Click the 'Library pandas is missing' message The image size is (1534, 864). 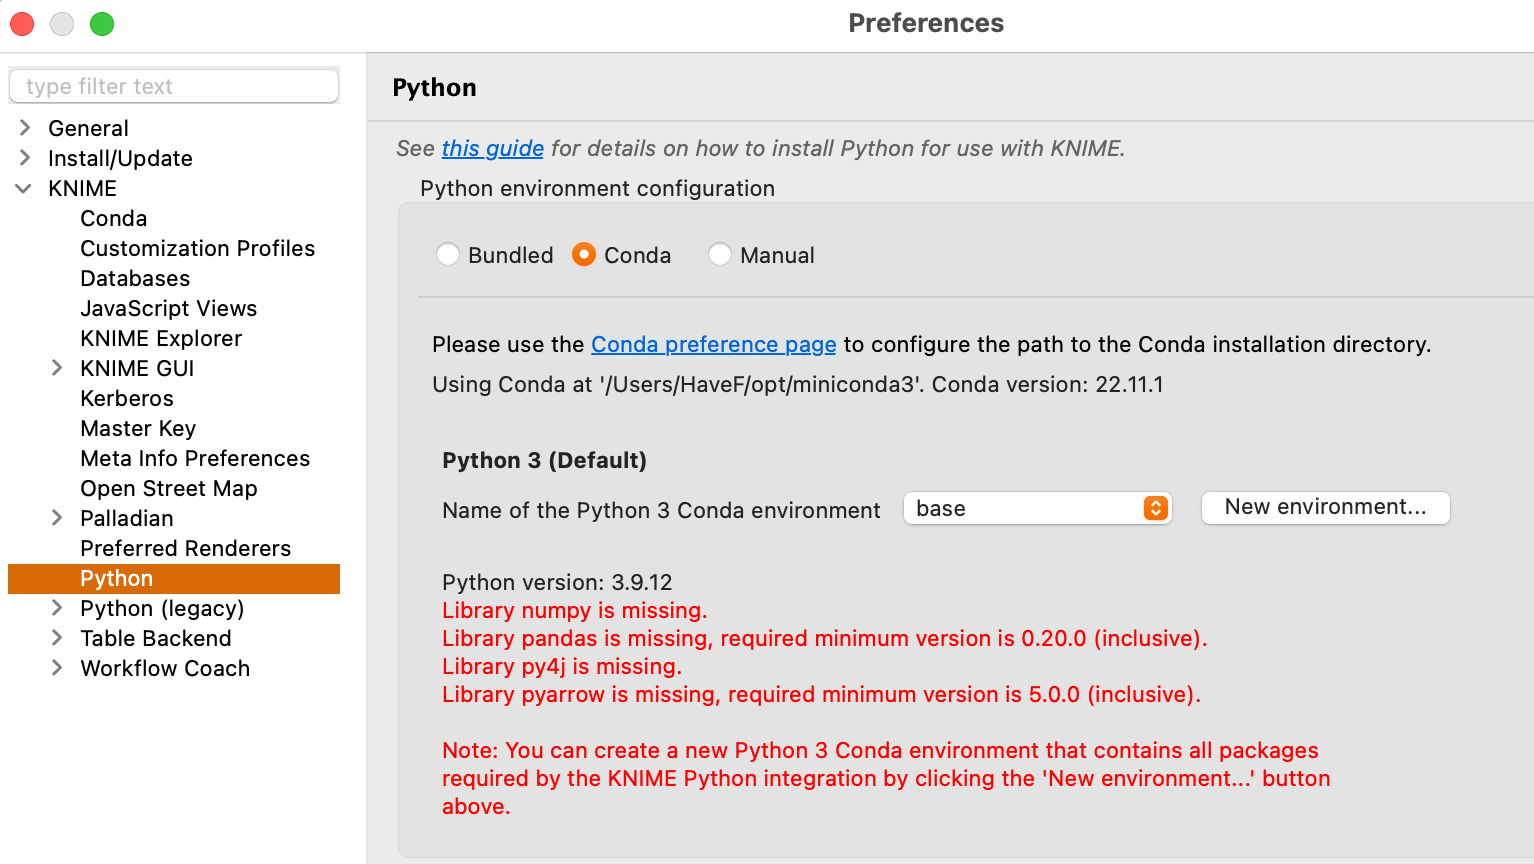[825, 638]
